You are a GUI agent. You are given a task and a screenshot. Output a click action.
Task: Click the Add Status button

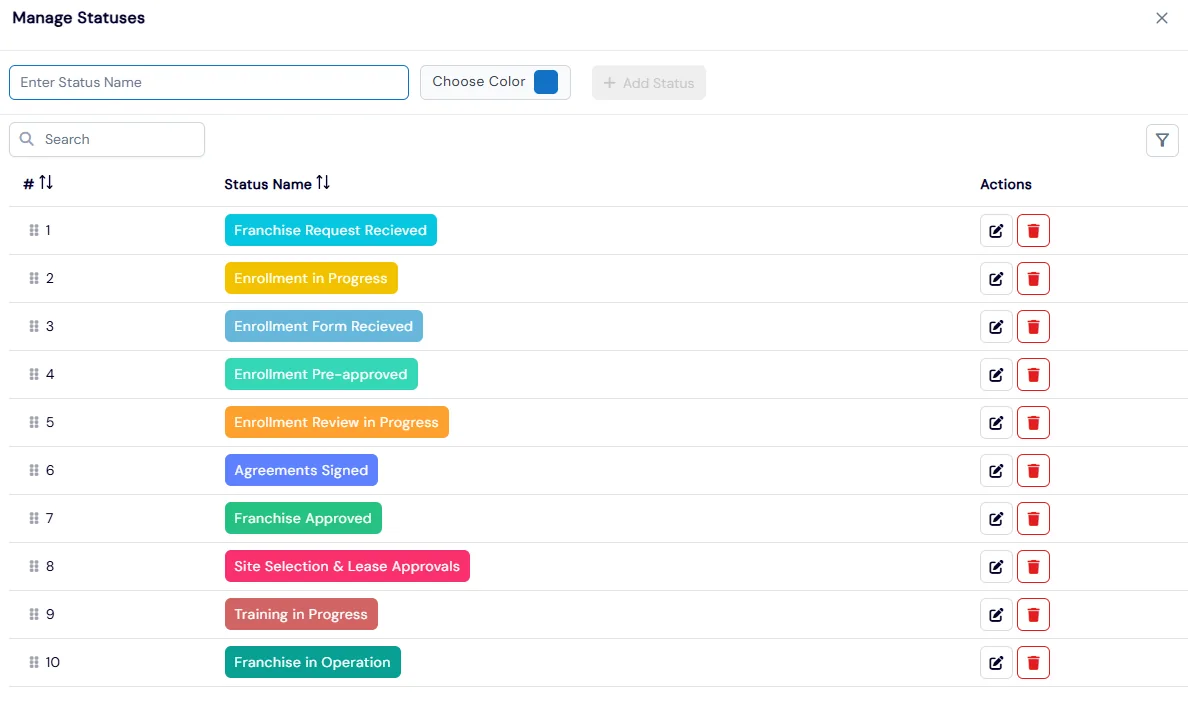point(649,83)
